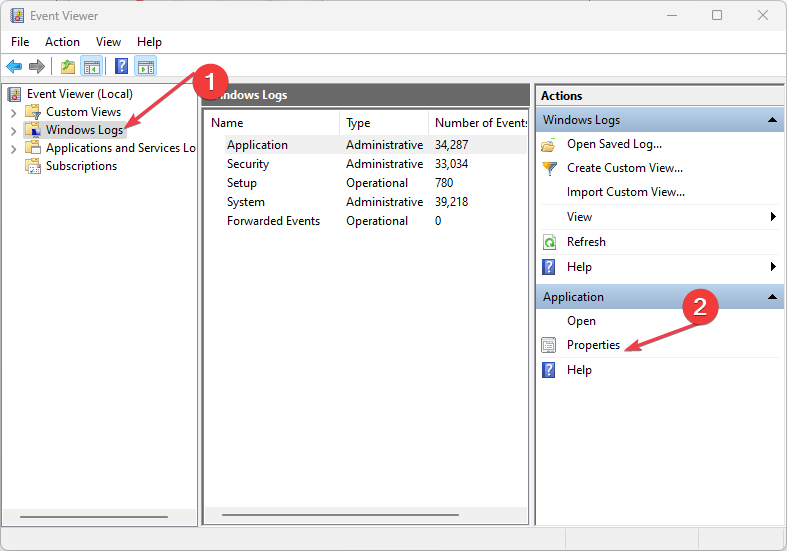Screen dimensions: 787x551
Task: Click the Subscriptions folder icon
Action: pos(33,166)
